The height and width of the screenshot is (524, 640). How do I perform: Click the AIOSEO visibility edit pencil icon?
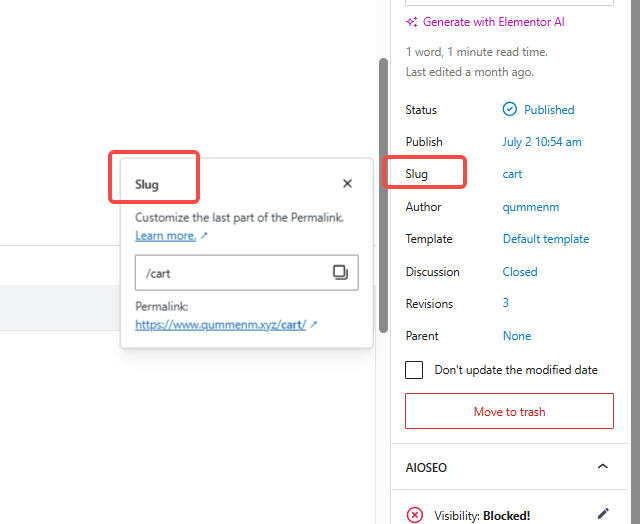(603, 514)
